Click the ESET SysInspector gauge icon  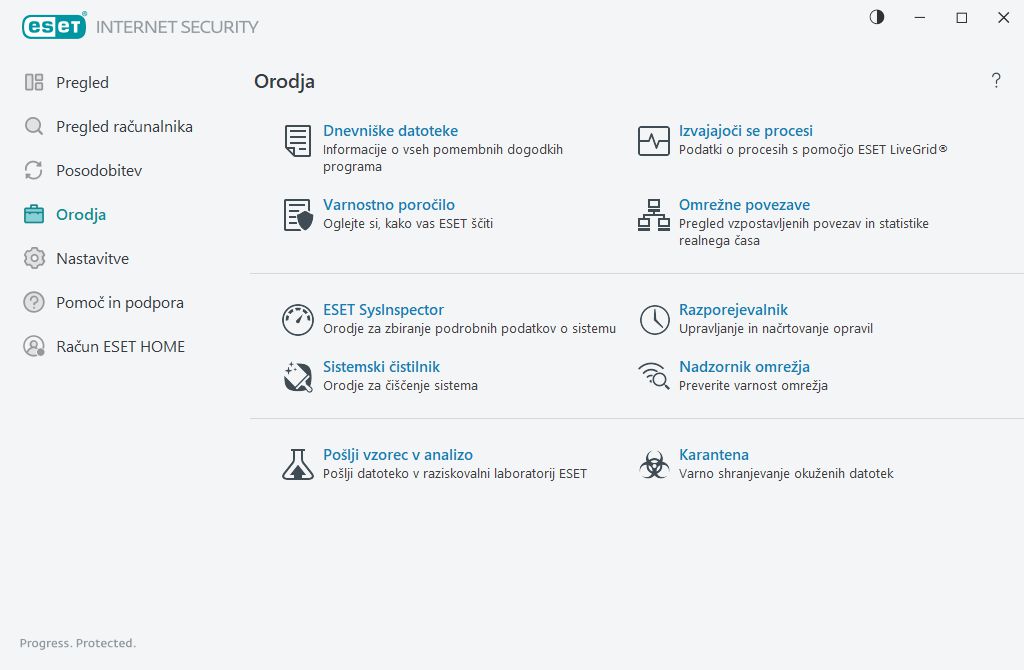pos(298,320)
